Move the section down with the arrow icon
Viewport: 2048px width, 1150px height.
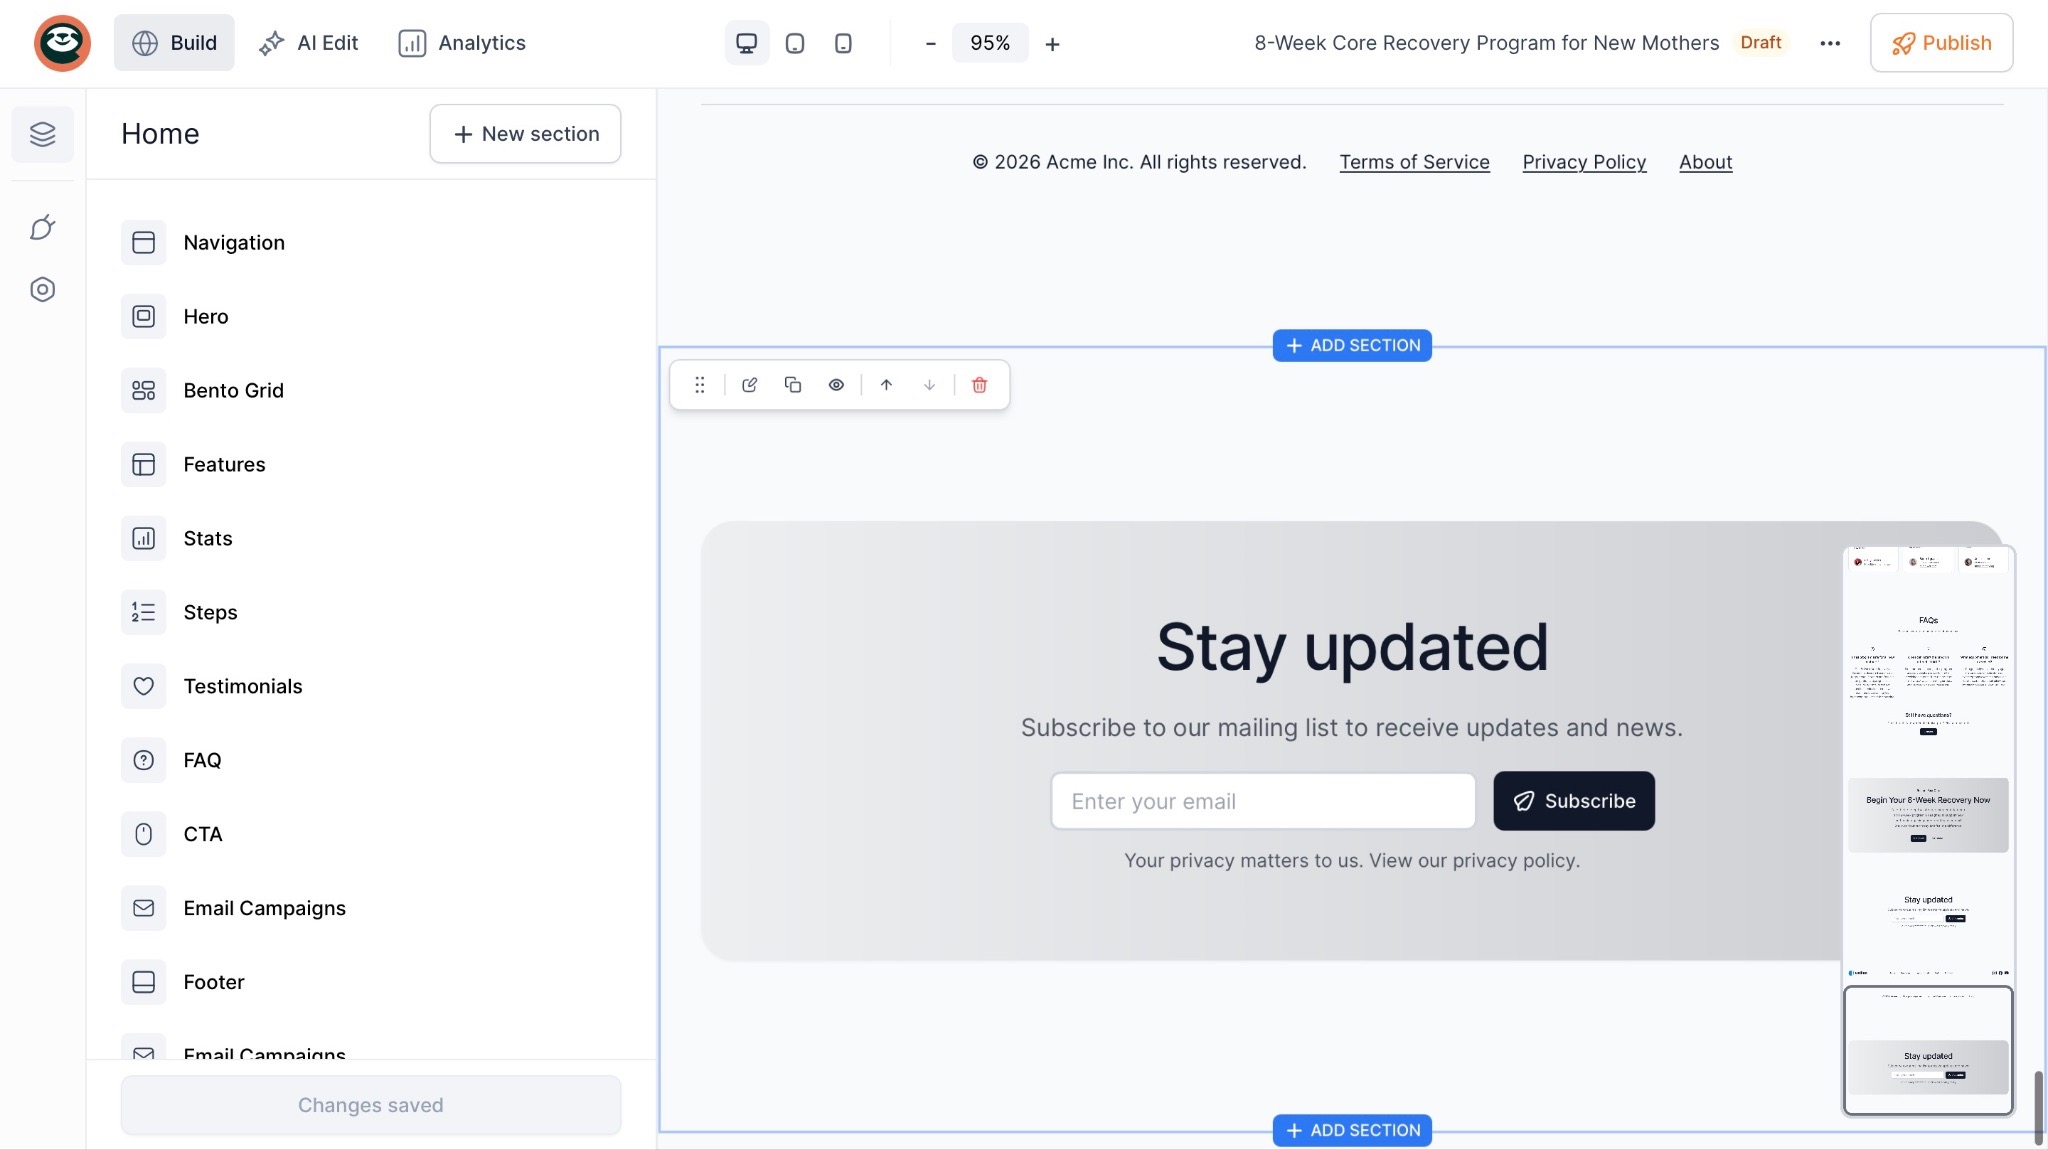click(929, 385)
